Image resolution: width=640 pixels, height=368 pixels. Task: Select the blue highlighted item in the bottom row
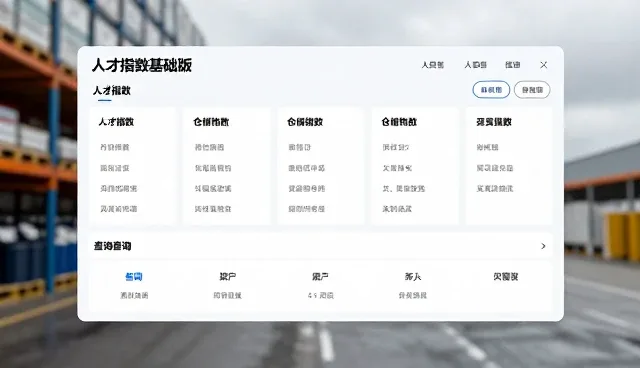(x=133, y=277)
